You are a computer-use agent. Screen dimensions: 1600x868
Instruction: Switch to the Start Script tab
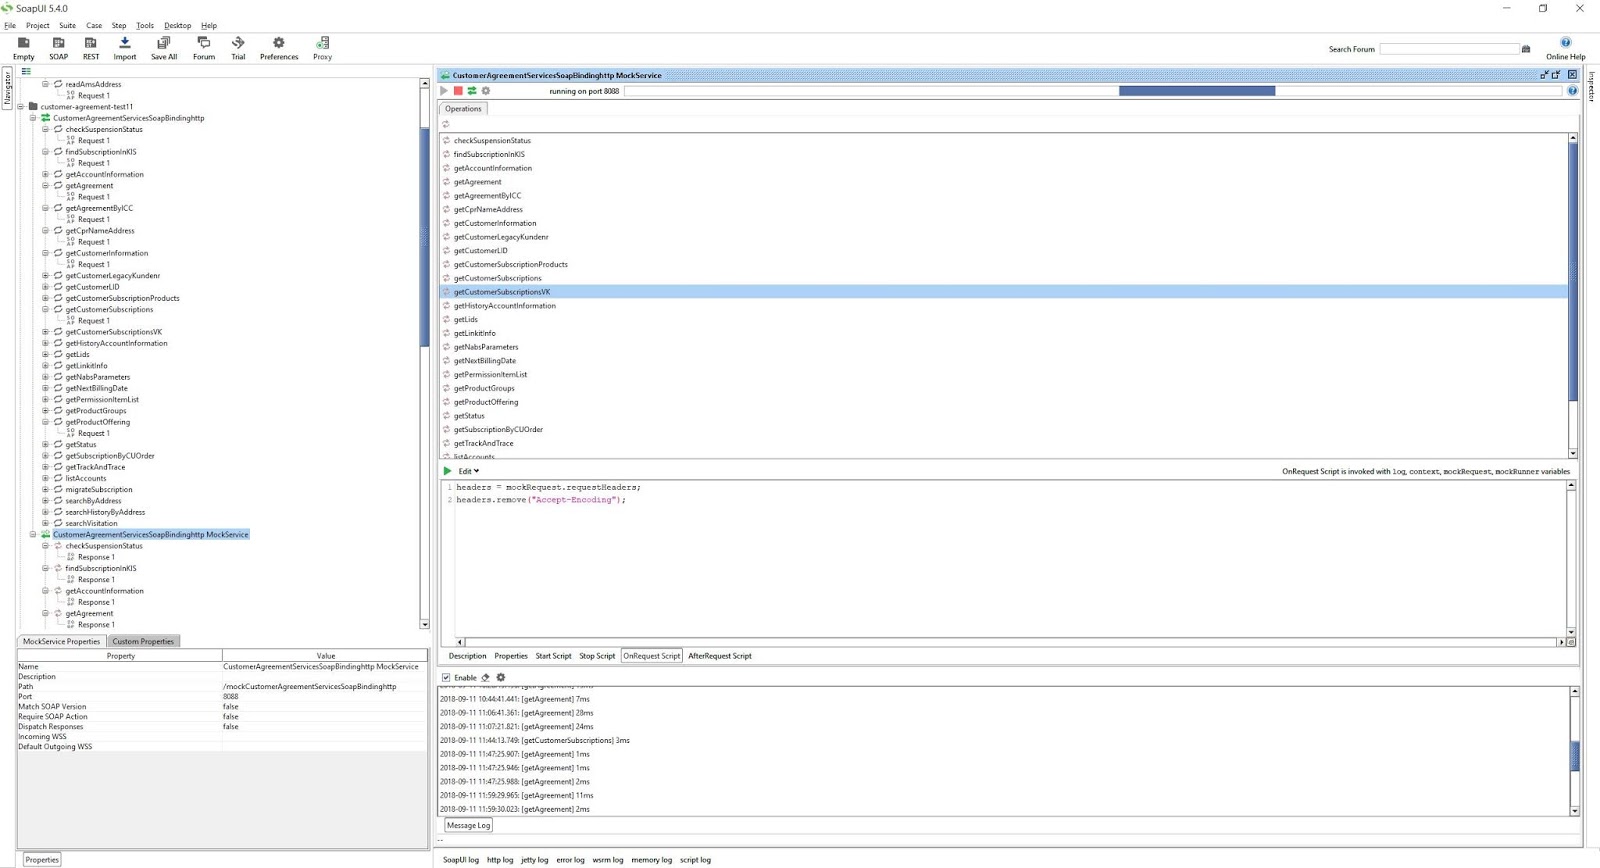553,656
